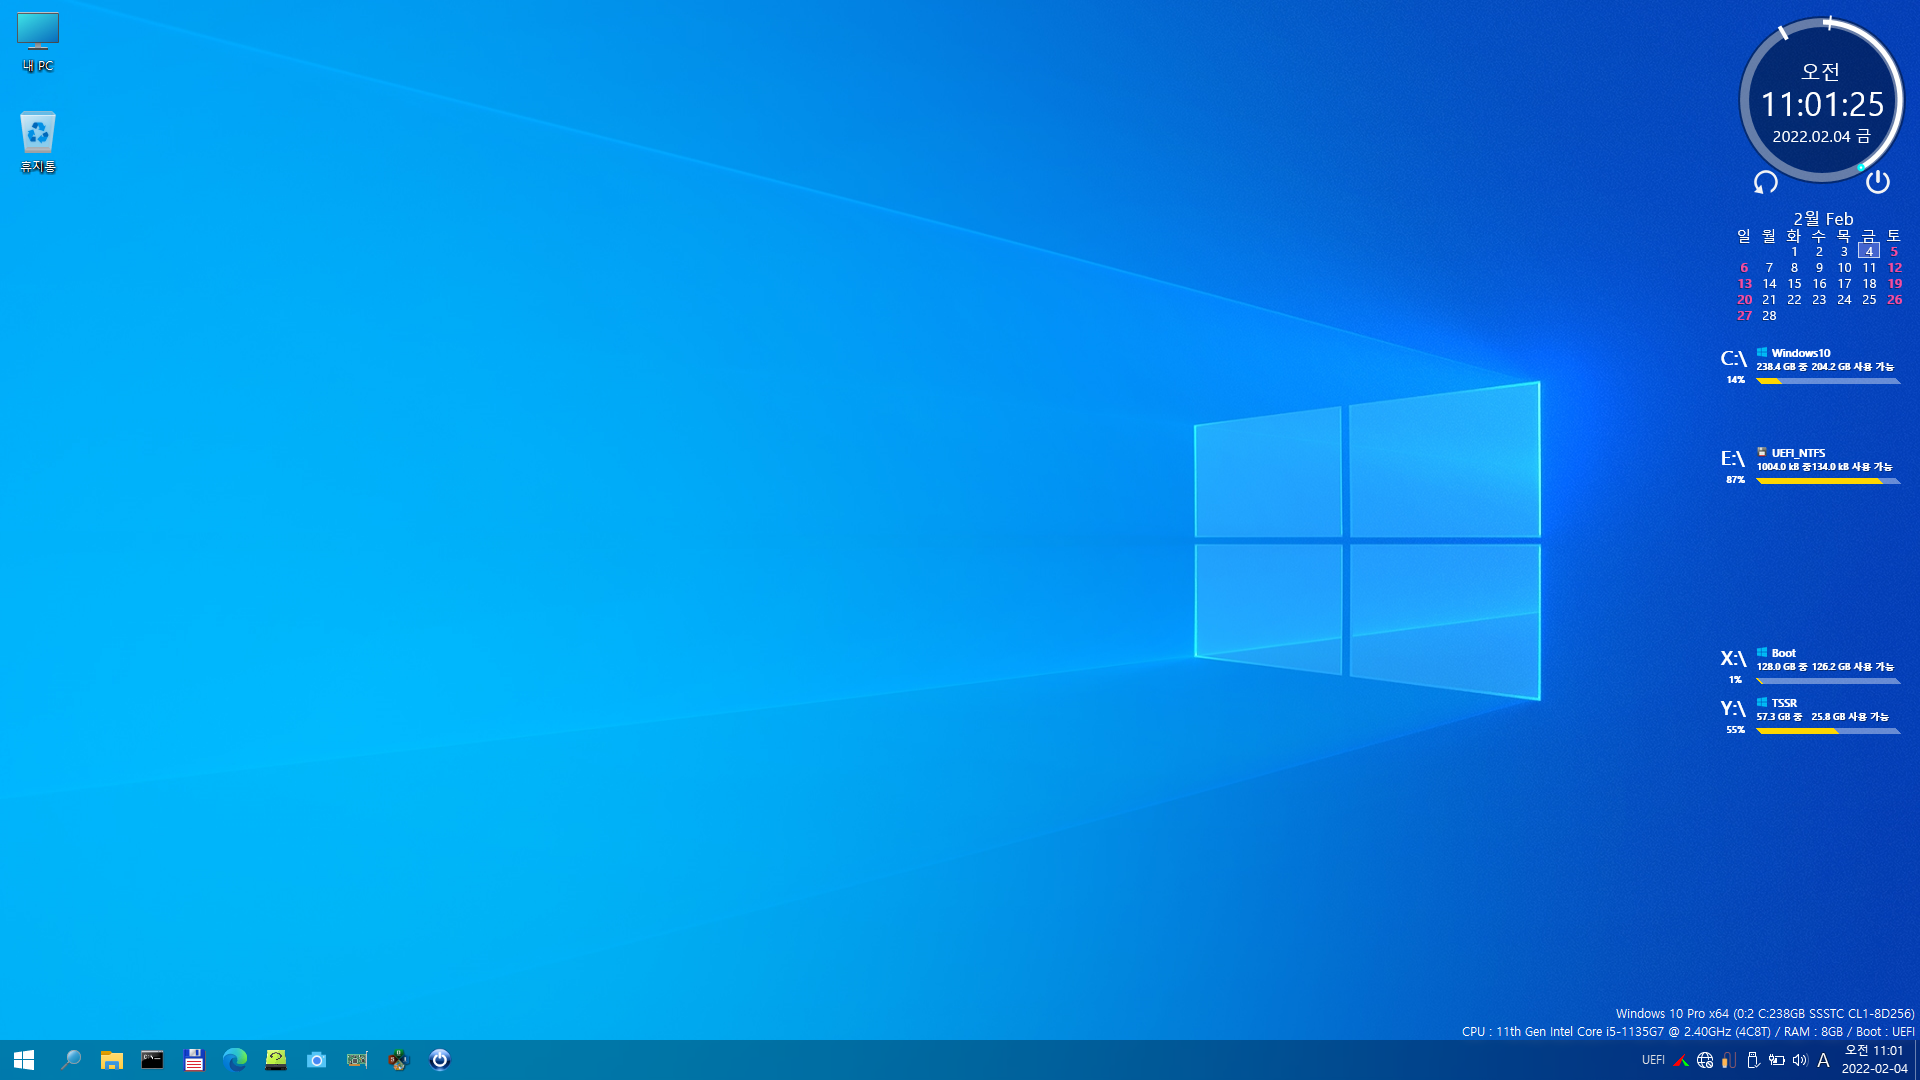Select today's date 4 in the calendar
Screen dimensions: 1920x1080
point(1869,251)
